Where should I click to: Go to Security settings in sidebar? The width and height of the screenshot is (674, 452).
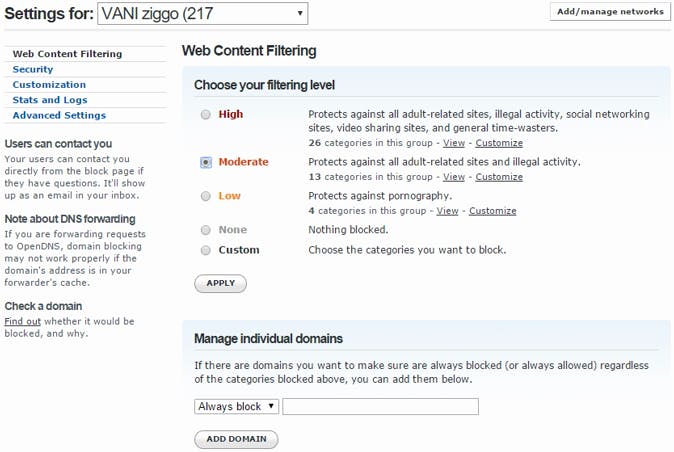tap(33, 70)
